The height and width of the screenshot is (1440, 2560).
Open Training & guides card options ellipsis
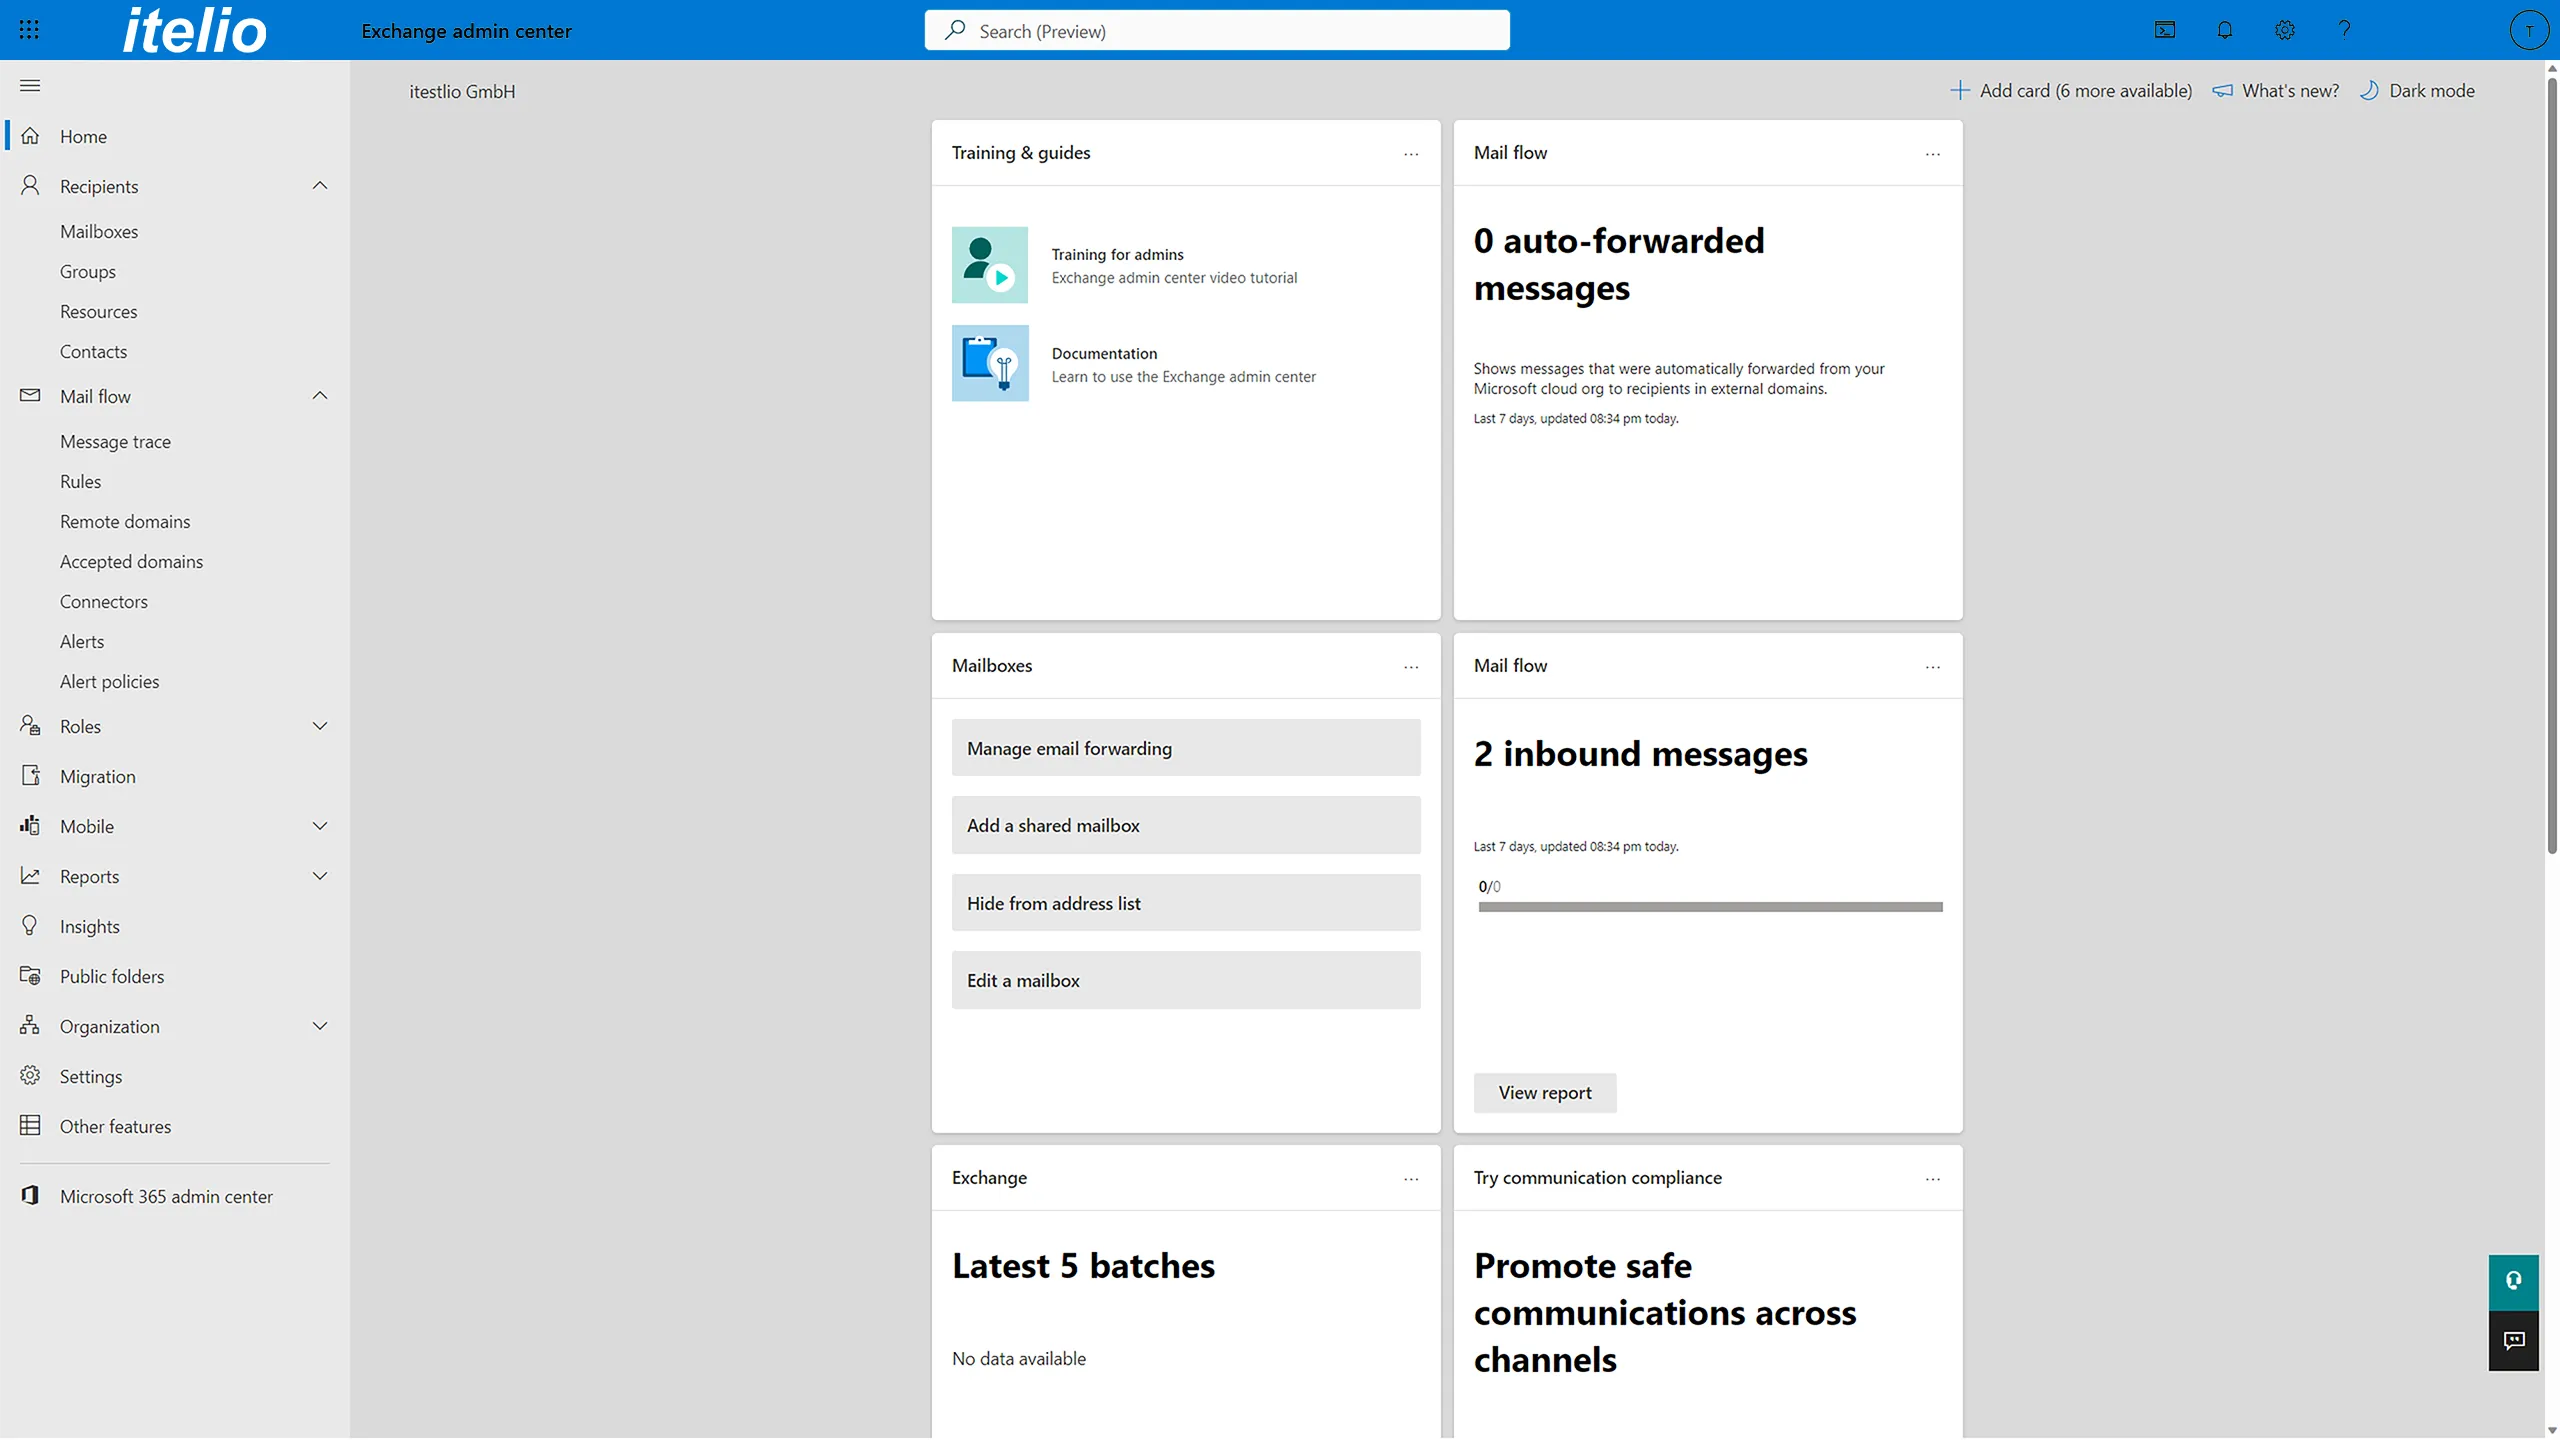click(1411, 154)
